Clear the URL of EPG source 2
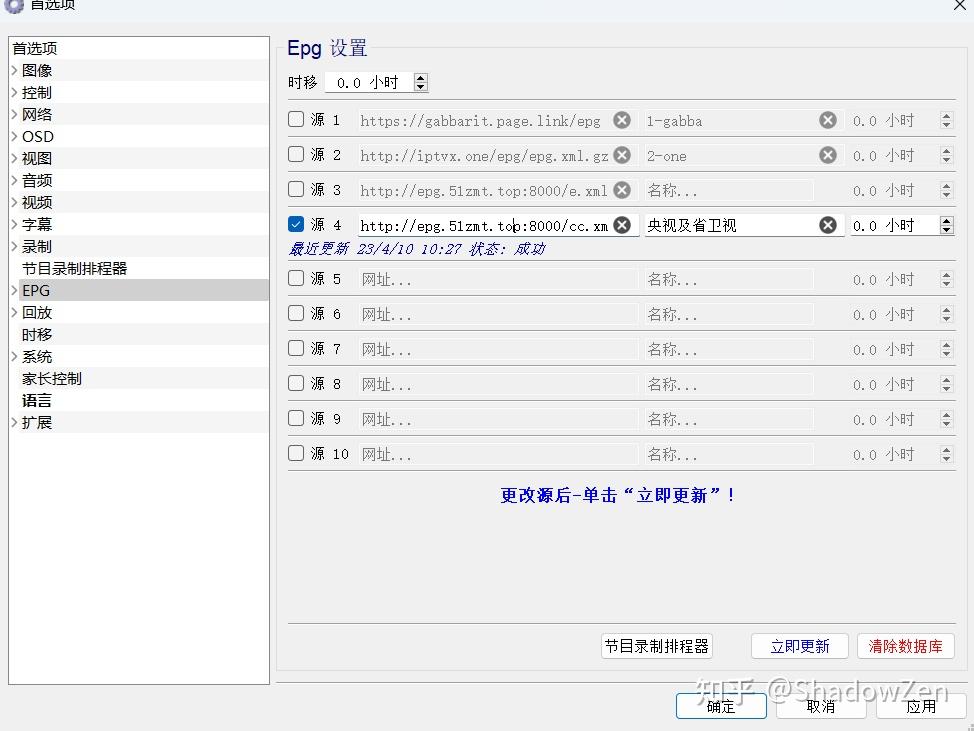974x731 pixels. [621, 154]
